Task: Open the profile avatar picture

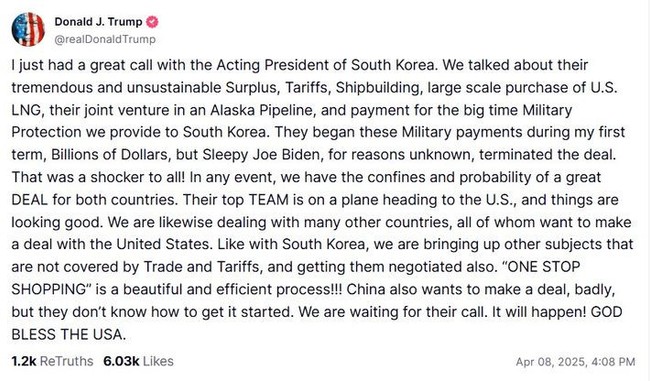Action: [28, 29]
